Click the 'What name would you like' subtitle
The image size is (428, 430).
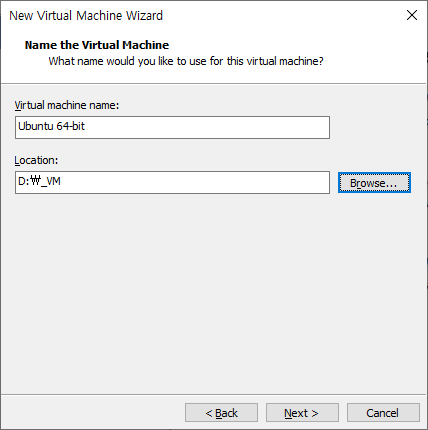point(186,61)
